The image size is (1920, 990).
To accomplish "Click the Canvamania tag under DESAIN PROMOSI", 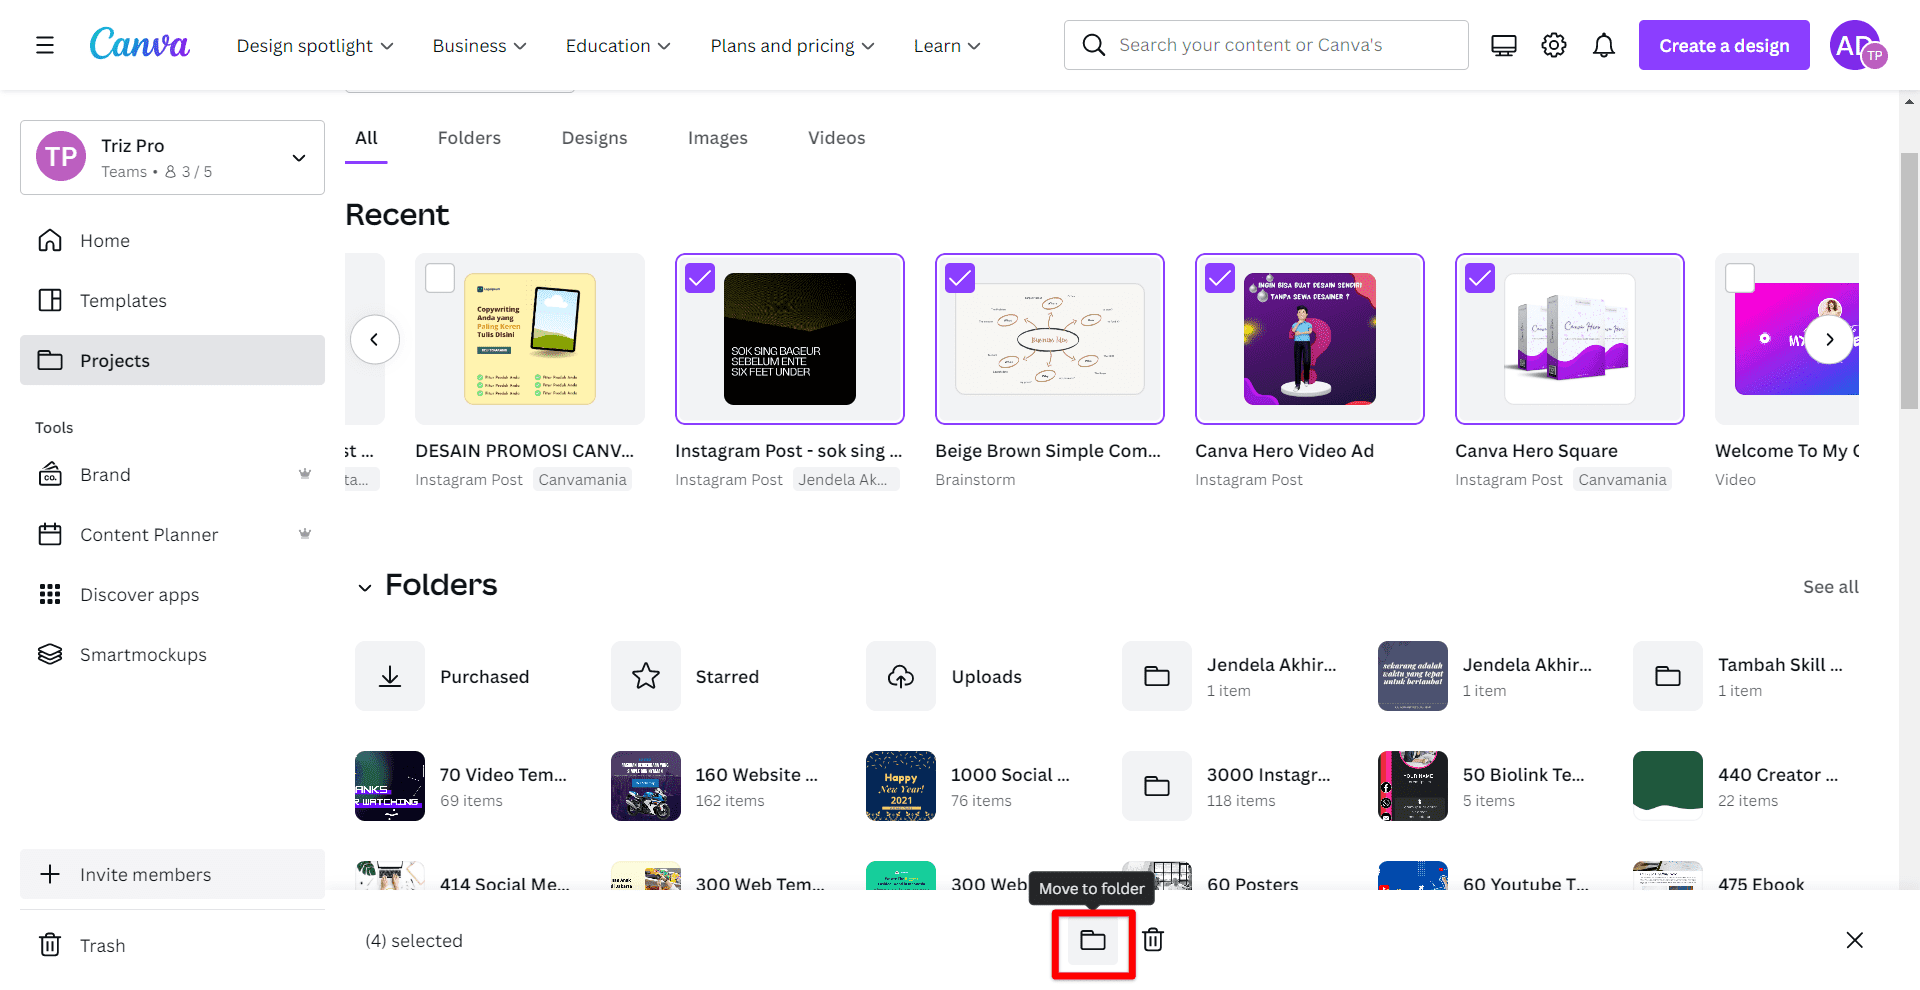I will point(582,480).
